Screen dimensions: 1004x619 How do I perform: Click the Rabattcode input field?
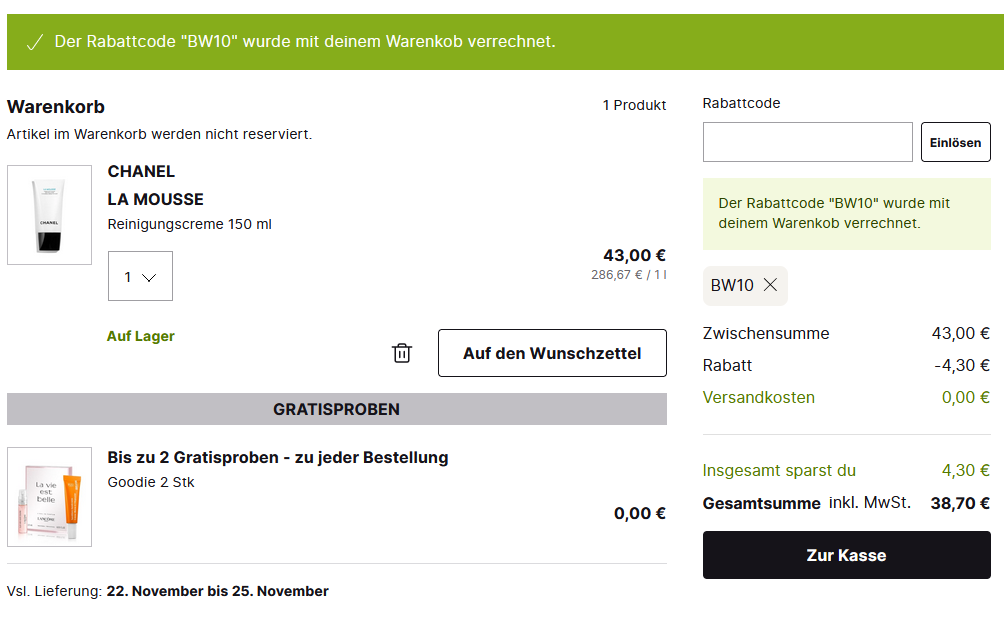pos(807,142)
